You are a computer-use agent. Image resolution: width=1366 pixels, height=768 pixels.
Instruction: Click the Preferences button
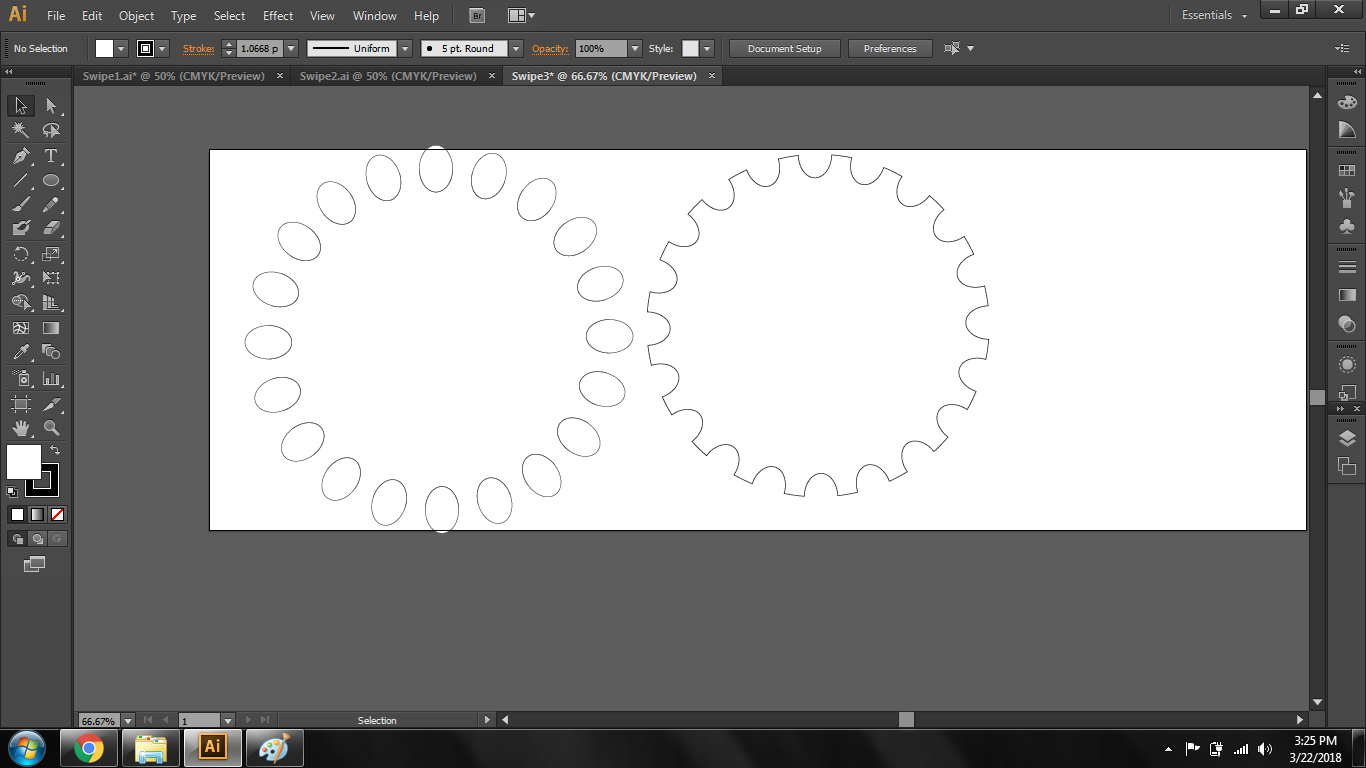pyautogui.click(x=889, y=49)
